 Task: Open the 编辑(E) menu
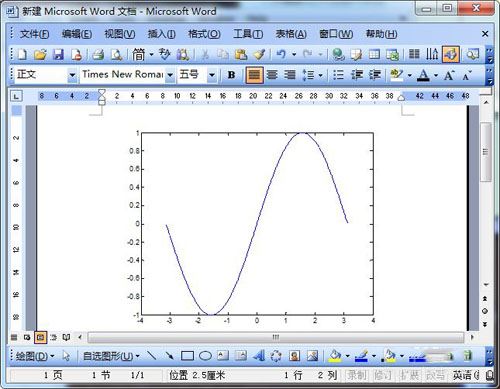pyautogui.click(x=77, y=34)
